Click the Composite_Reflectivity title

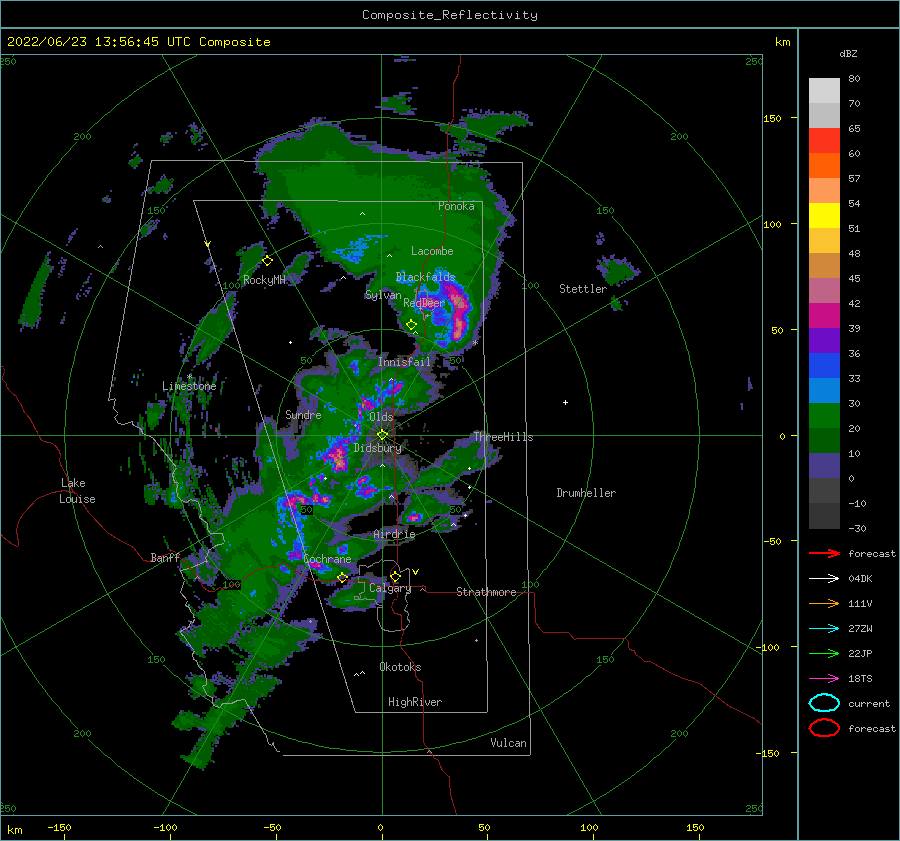coord(450,15)
